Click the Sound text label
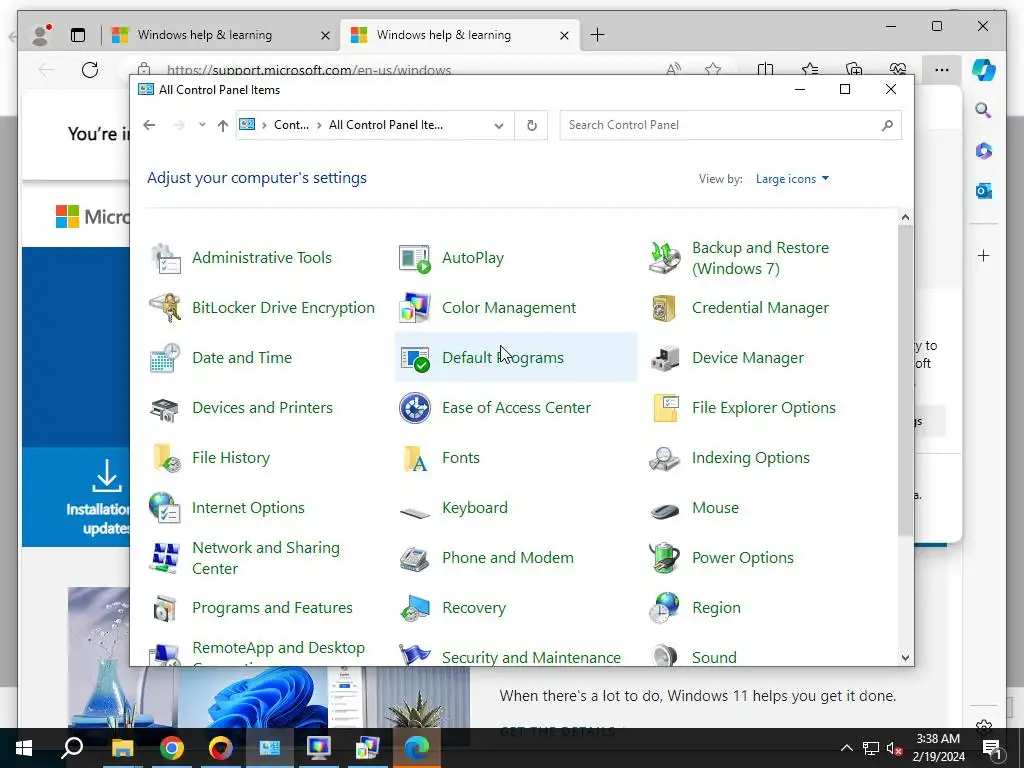The height and width of the screenshot is (768, 1024). pos(714,658)
